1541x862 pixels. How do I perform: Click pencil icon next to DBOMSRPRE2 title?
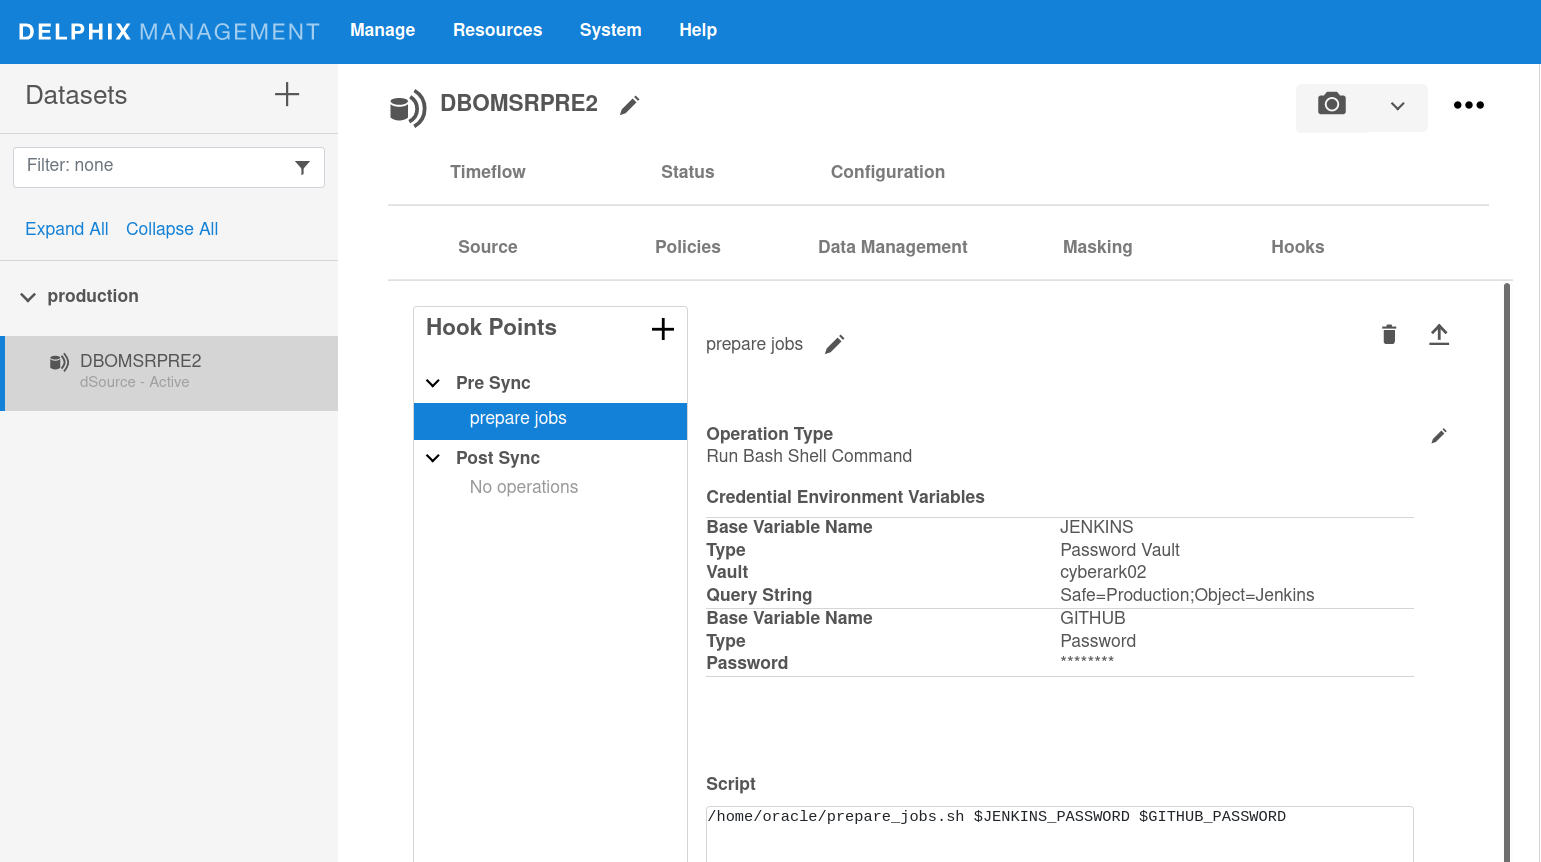click(x=629, y=105)
